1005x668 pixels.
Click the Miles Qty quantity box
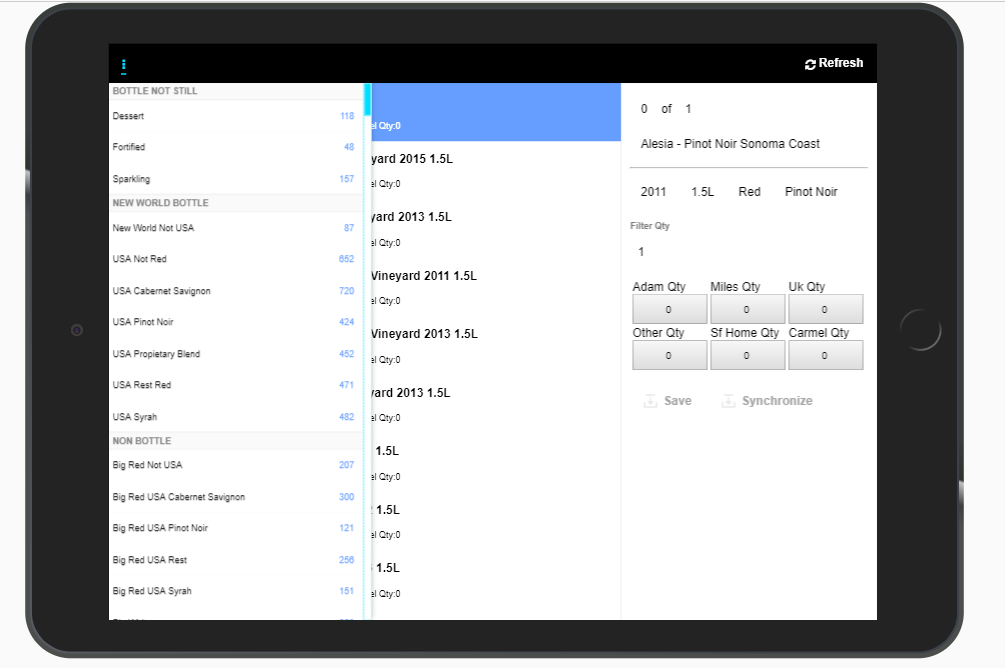747,309
